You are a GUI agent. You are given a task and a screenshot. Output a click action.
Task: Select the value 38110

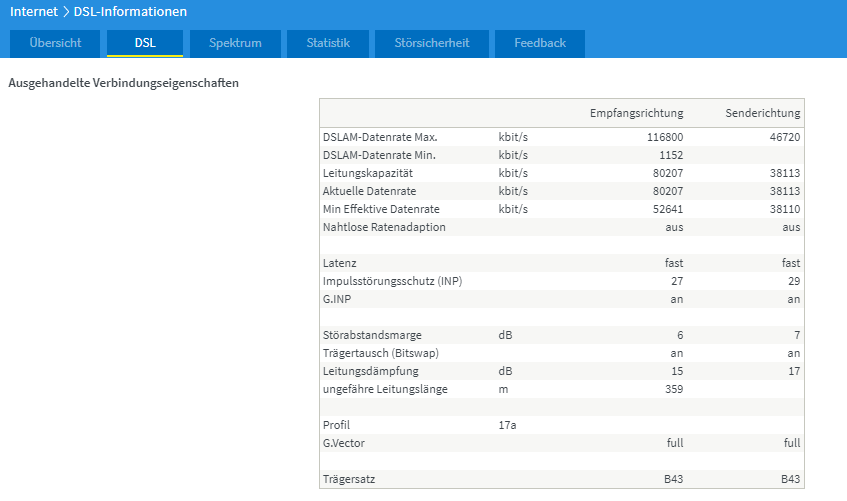785,209
